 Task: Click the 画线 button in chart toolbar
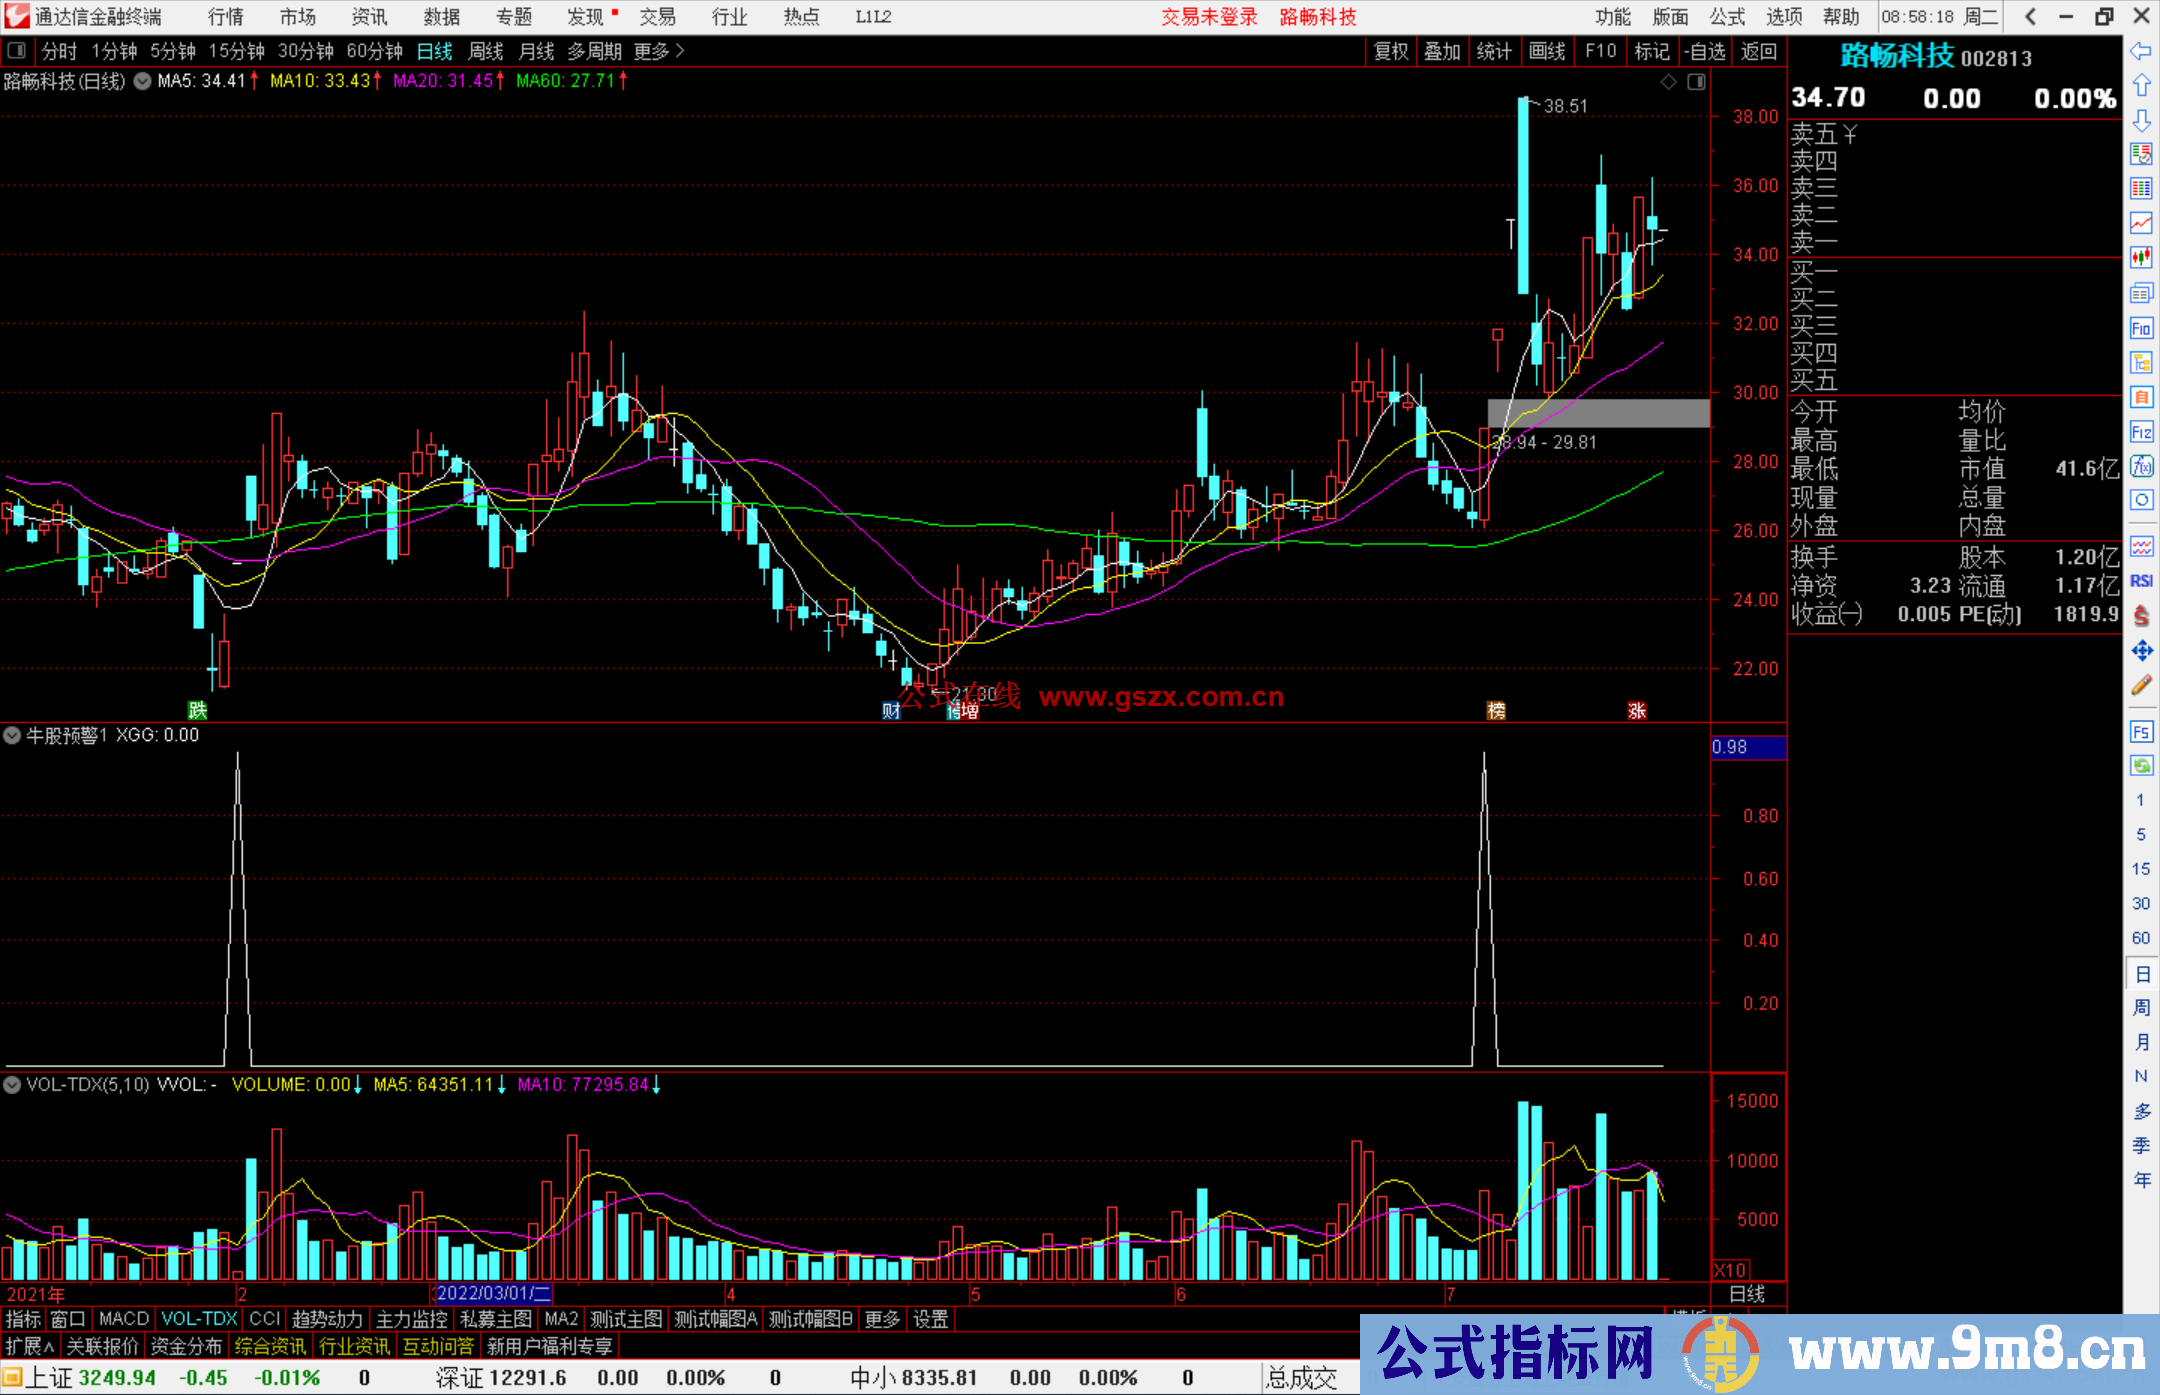click(1546, 51)
